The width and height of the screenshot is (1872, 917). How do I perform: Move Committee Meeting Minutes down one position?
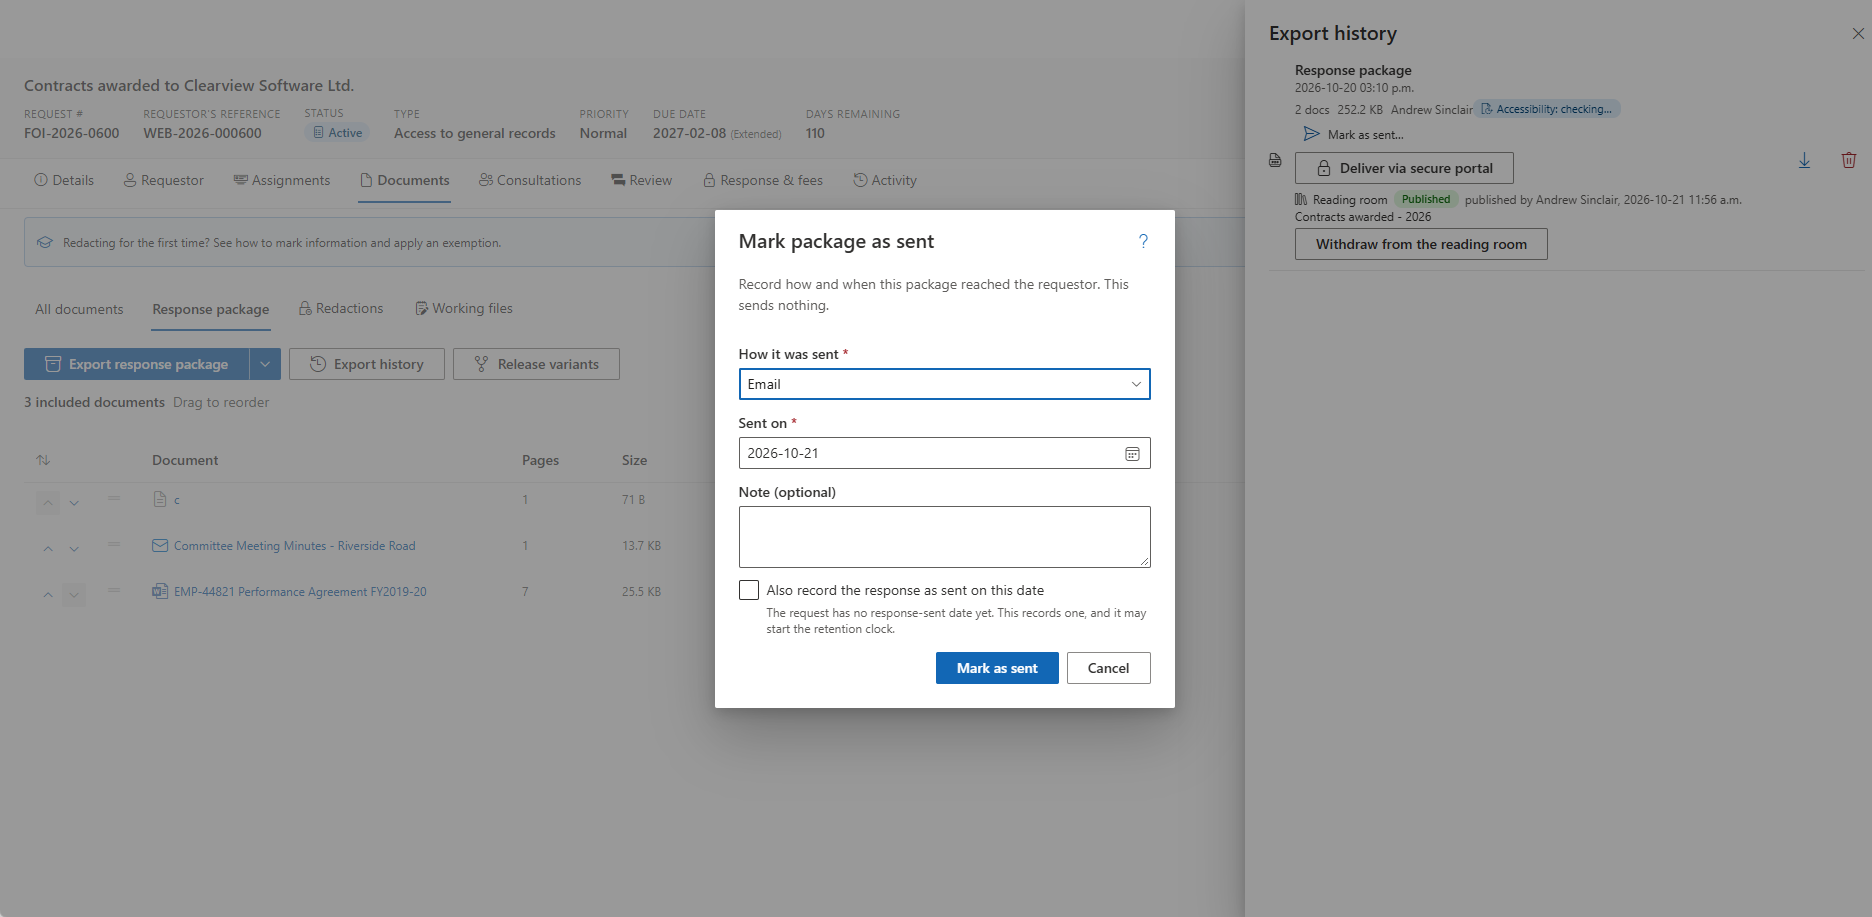pyautogui.click(x=74, y=549)
